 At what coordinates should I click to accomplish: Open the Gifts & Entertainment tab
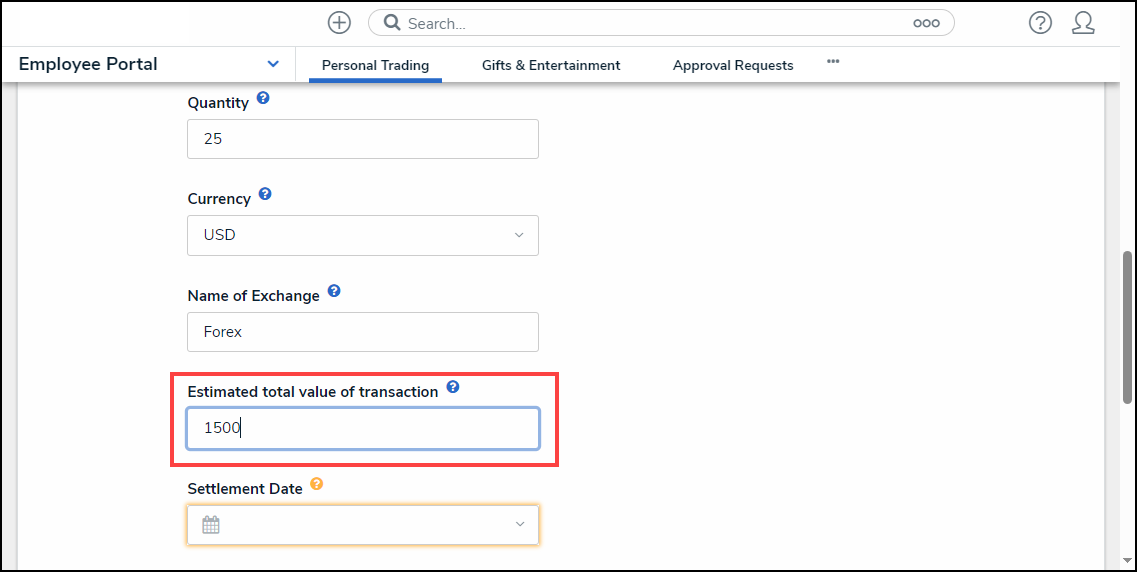(551, 65)
